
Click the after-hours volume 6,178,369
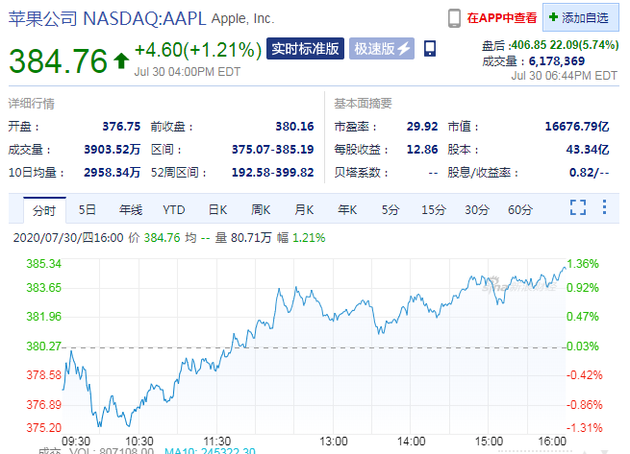(x=556, y=61)
